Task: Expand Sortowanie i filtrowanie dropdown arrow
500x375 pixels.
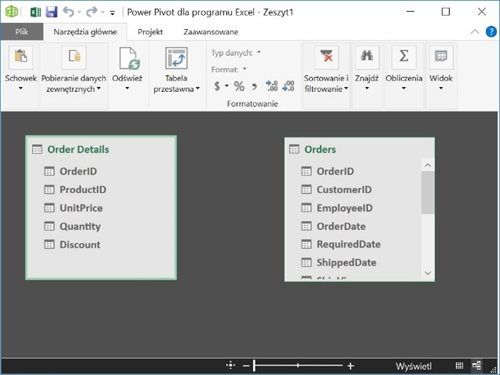Action: pos(346,89)
